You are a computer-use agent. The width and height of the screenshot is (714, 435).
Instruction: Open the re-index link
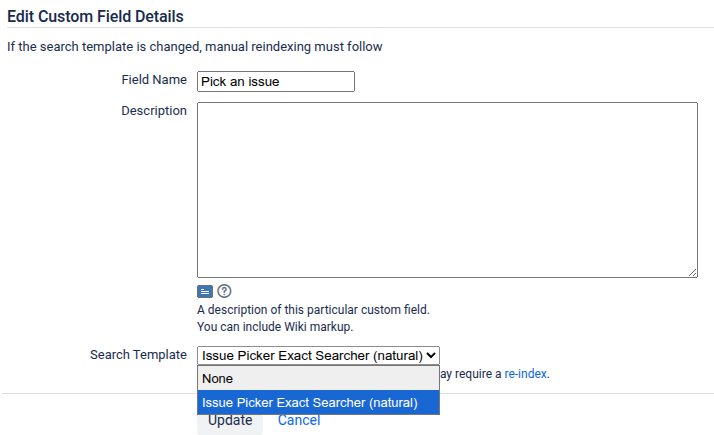(527, 374)
